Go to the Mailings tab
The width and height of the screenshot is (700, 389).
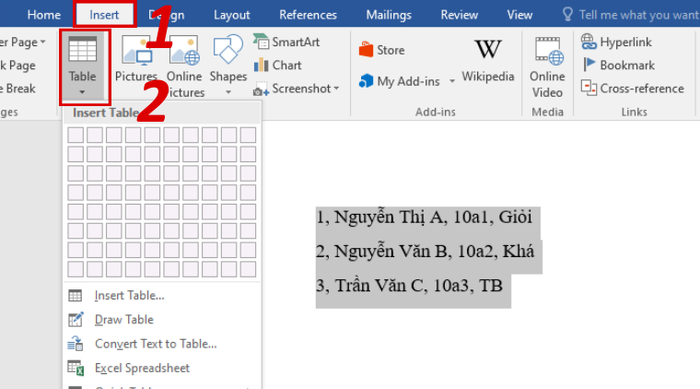click(x=388, y=15)
